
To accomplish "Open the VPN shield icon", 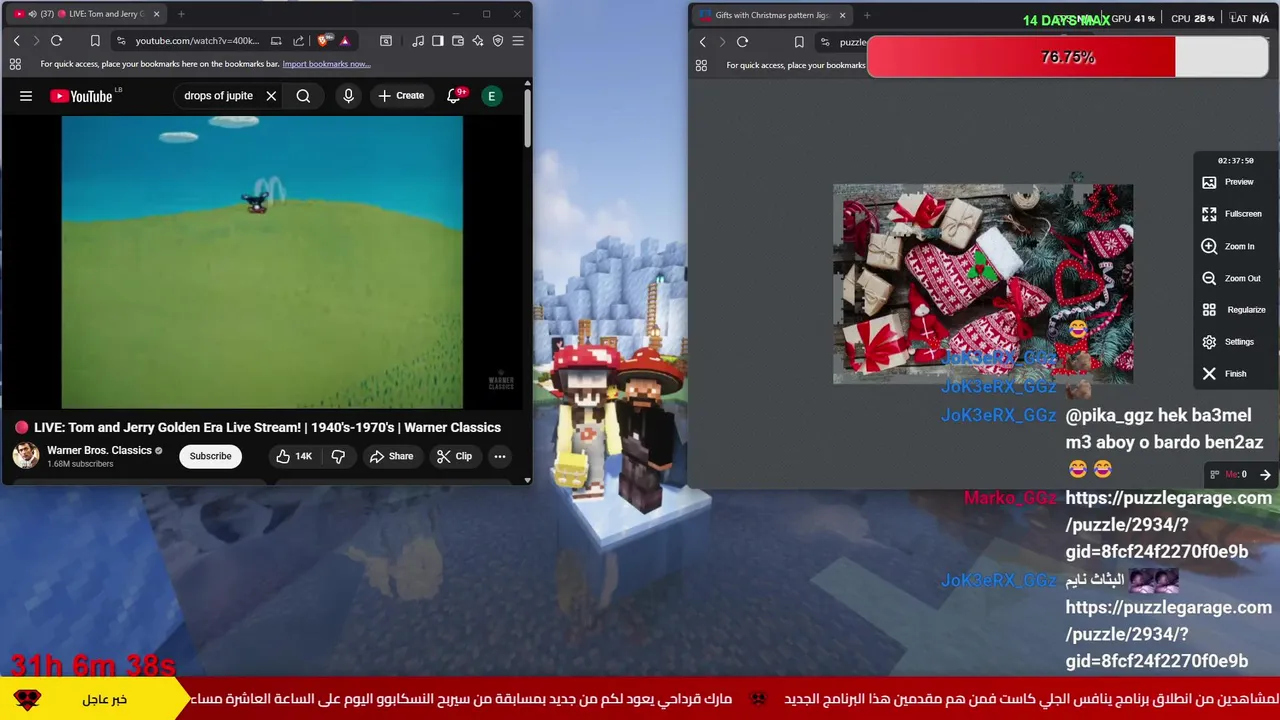I will coord(497,41).
